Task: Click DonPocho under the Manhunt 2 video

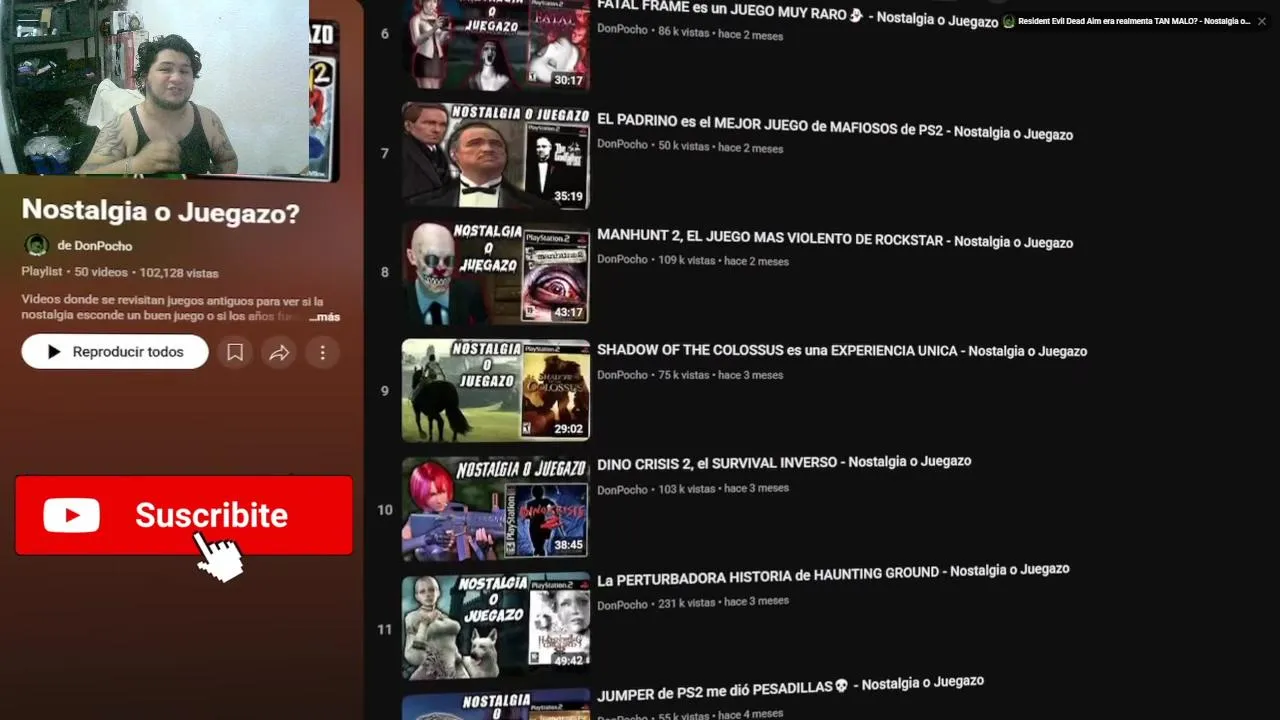Action: coord(622,259)
